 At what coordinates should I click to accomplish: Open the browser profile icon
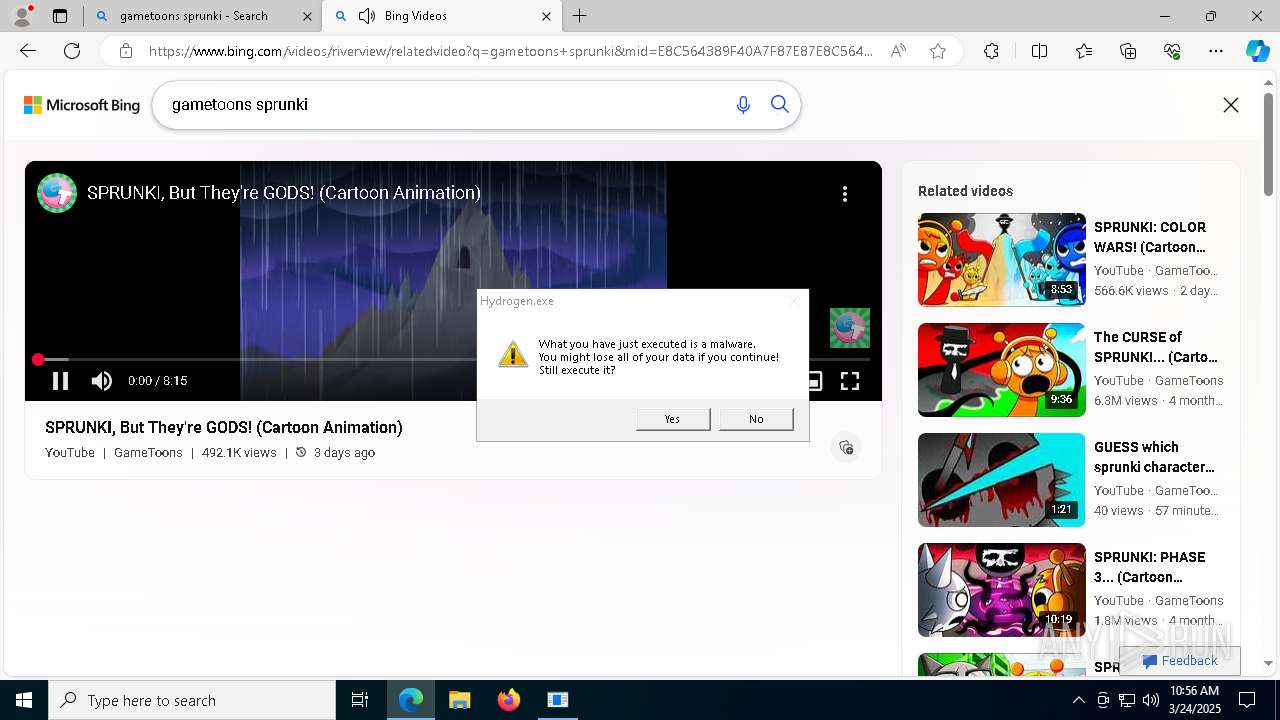22,16
